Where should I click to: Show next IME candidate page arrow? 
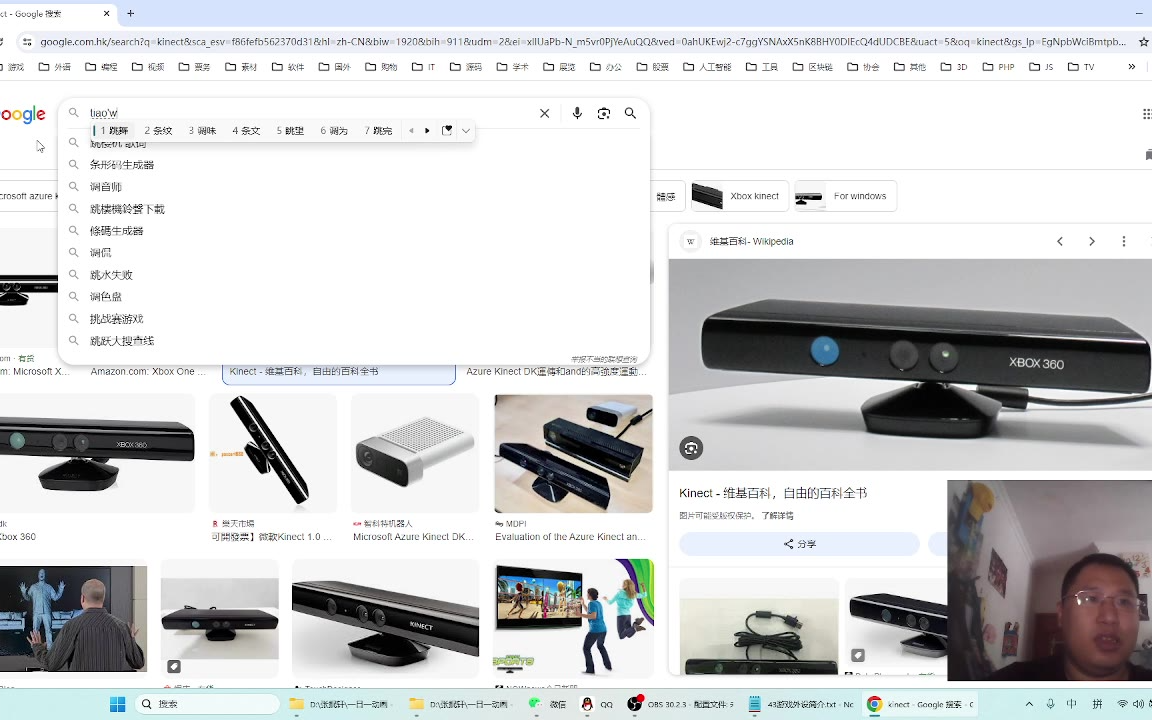pyautogui.click(x=427, y=131)
